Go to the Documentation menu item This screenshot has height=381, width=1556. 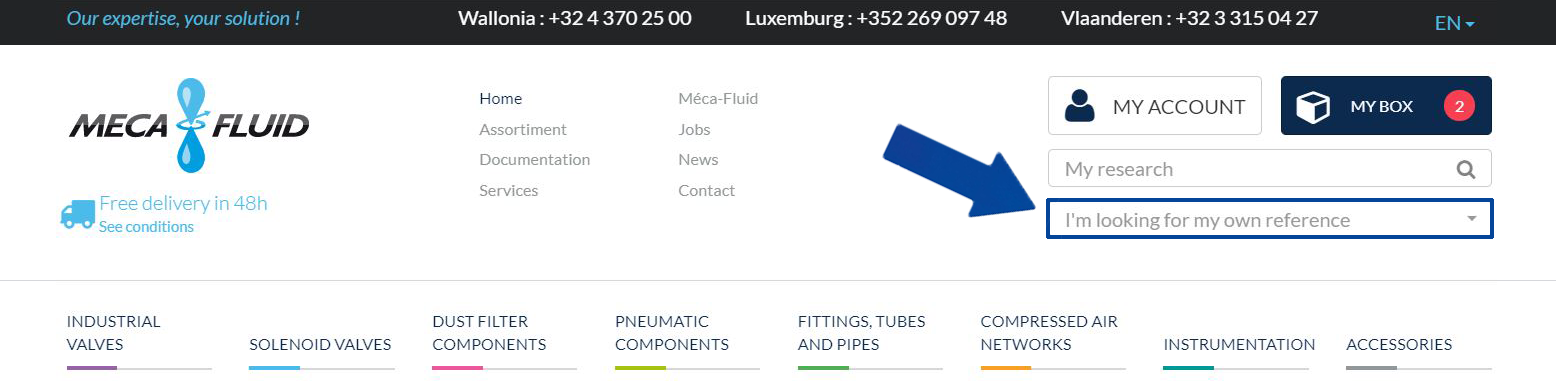pos(535,160)
